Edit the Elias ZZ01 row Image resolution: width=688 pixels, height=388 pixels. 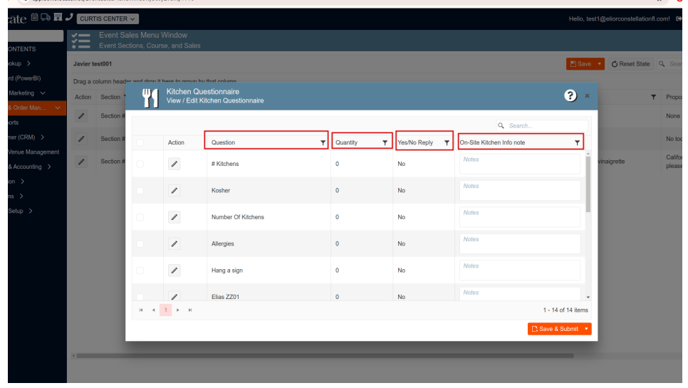[x=174, y=297]
